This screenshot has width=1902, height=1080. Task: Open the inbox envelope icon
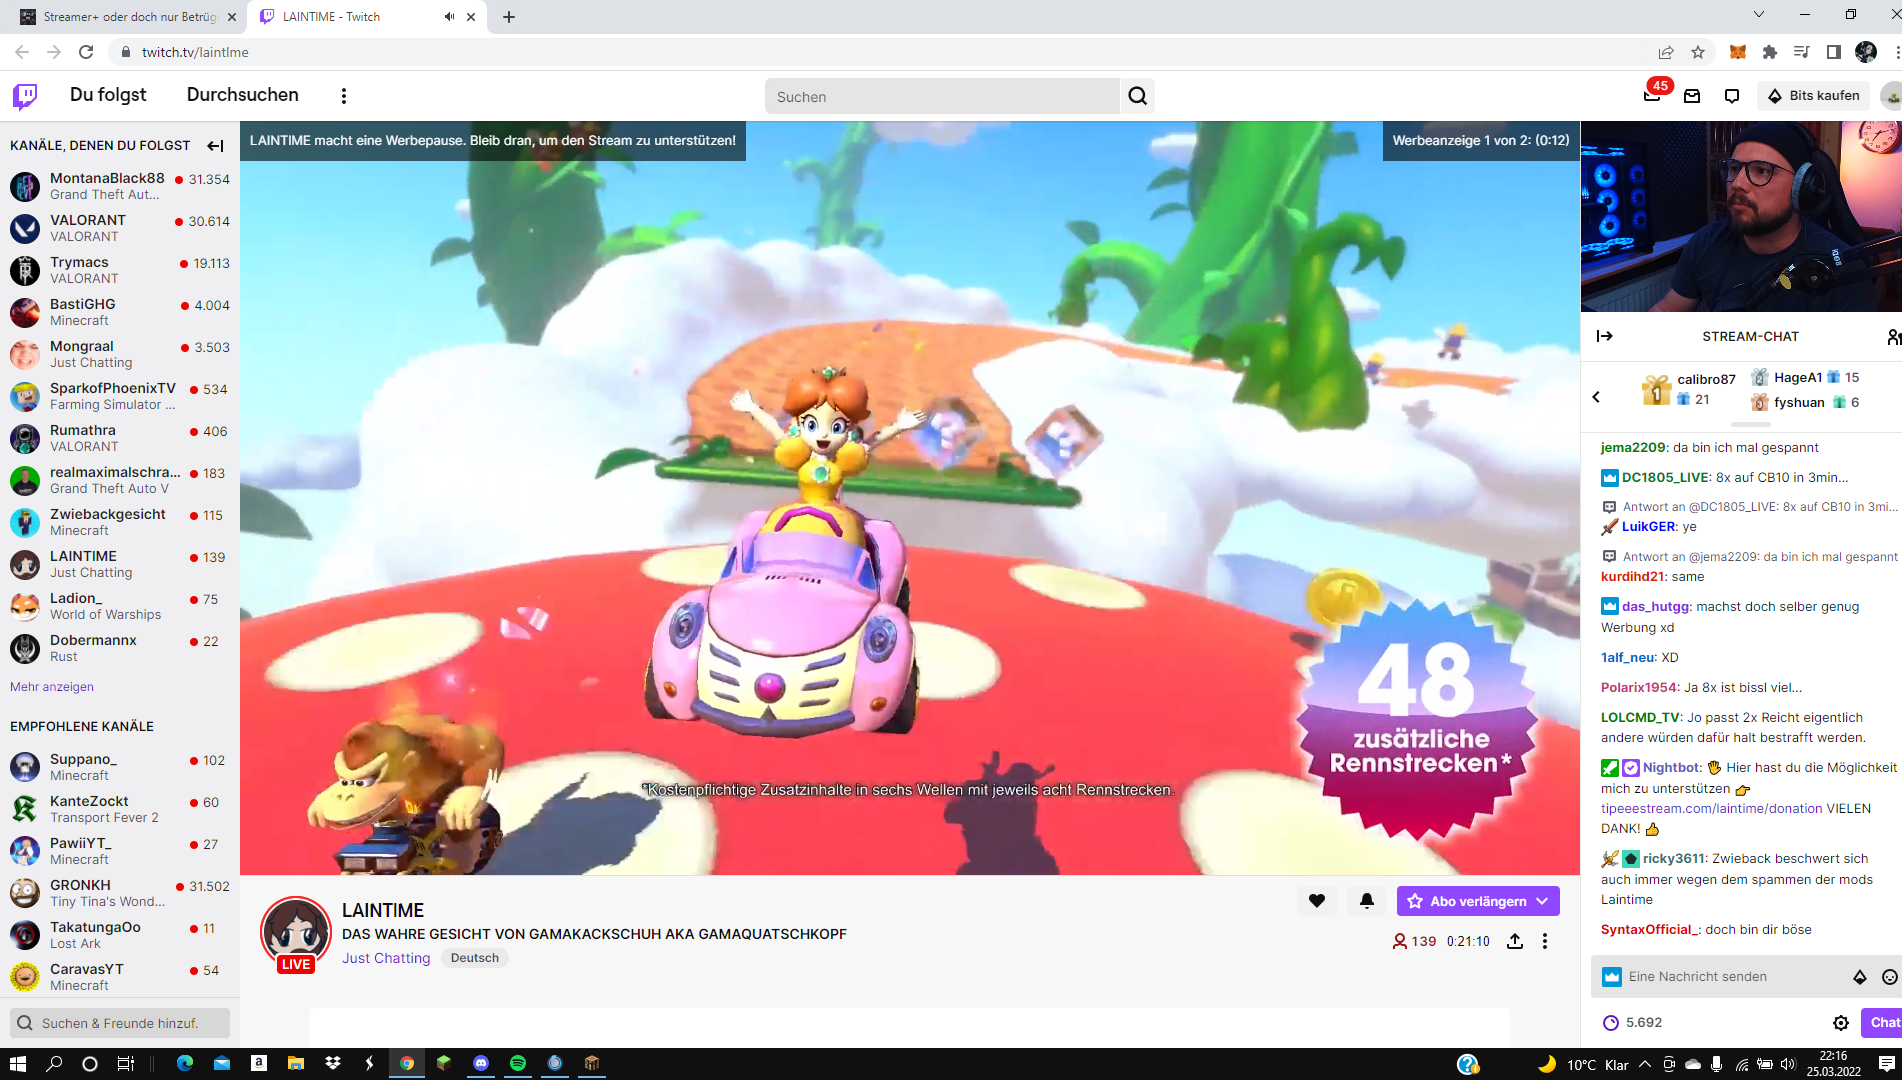tap(1692, 96)
